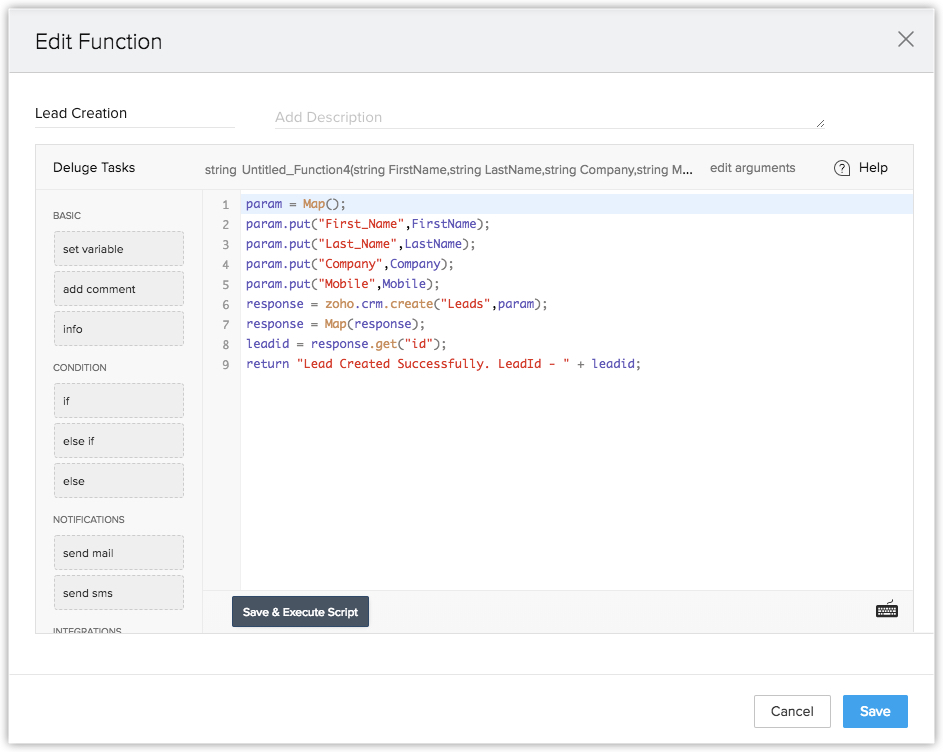Image resolution: width=943 pixels, height=752 pixels.
Task: Place cursor on the return statement line
Action: pyautogui.click(x=442, y=364)
